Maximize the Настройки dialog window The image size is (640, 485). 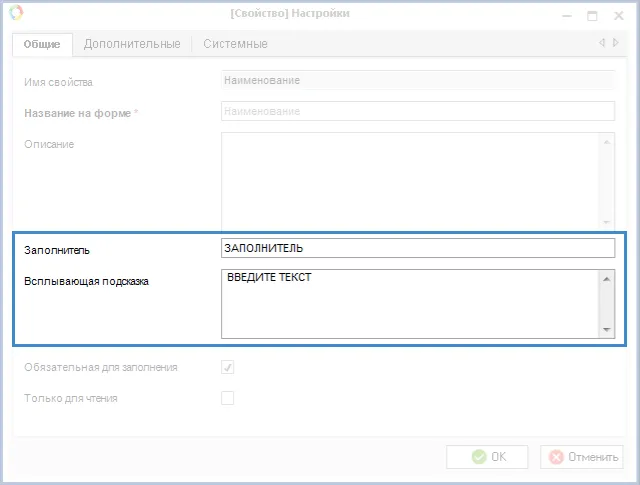pos(592,15)
